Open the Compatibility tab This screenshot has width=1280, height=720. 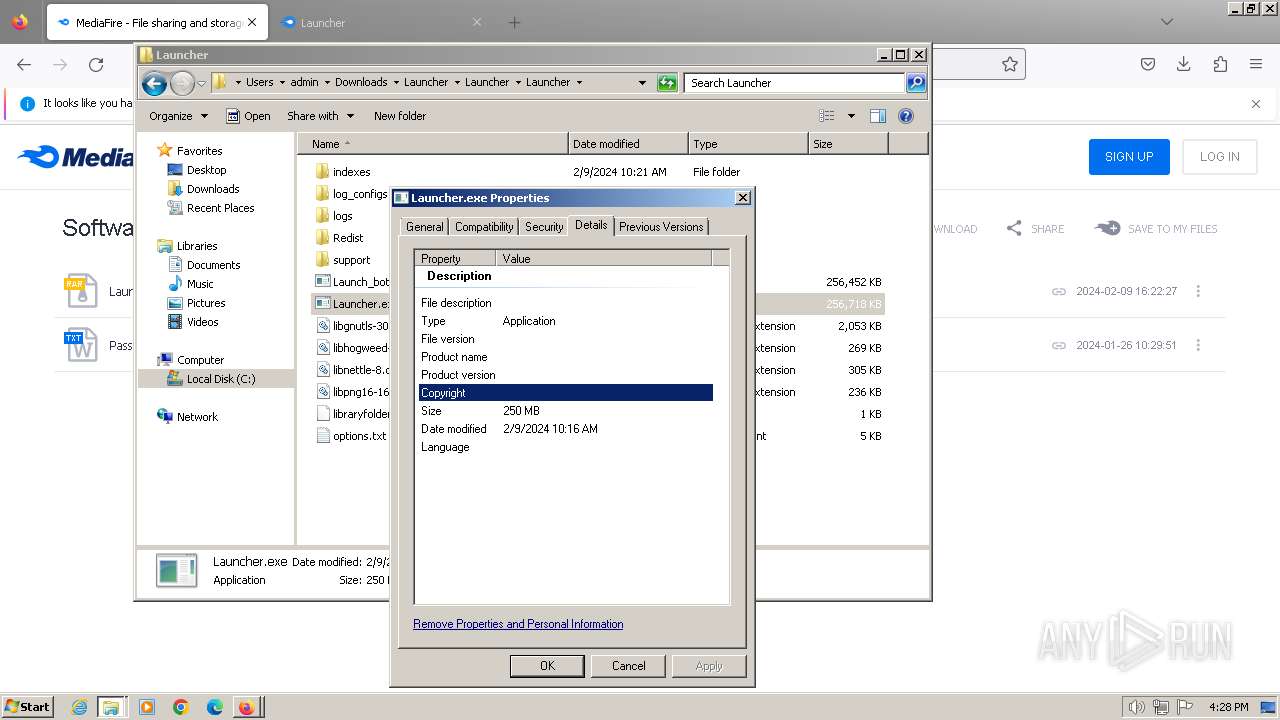pos(484,227)
